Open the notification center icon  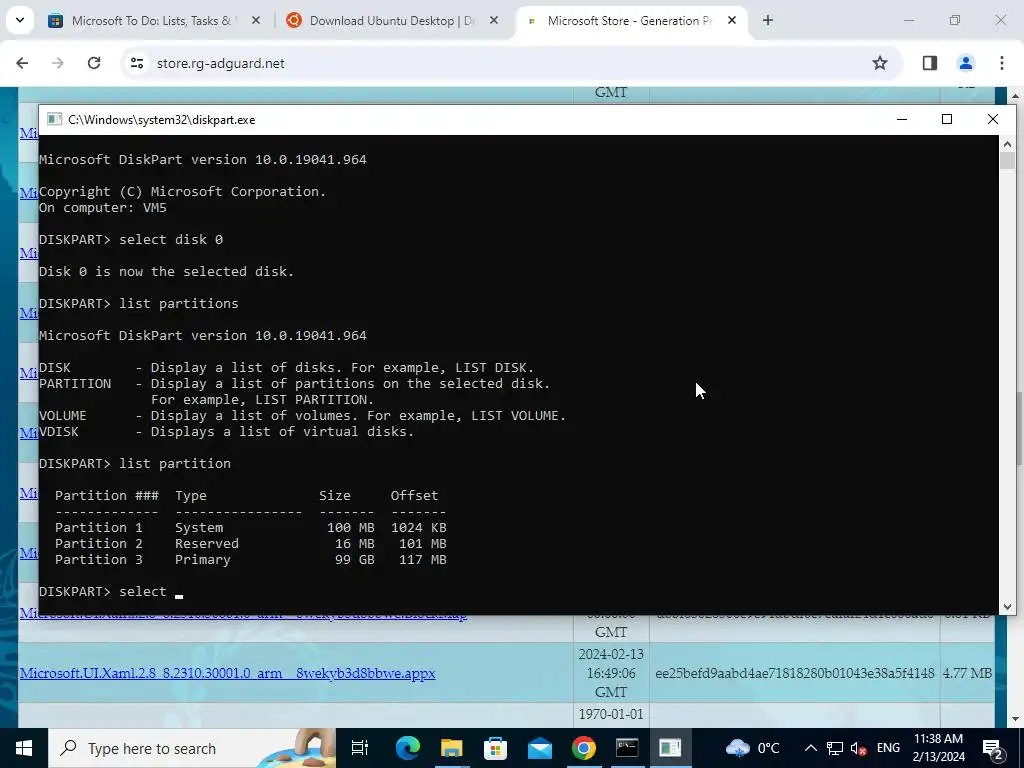pos(993,748)
